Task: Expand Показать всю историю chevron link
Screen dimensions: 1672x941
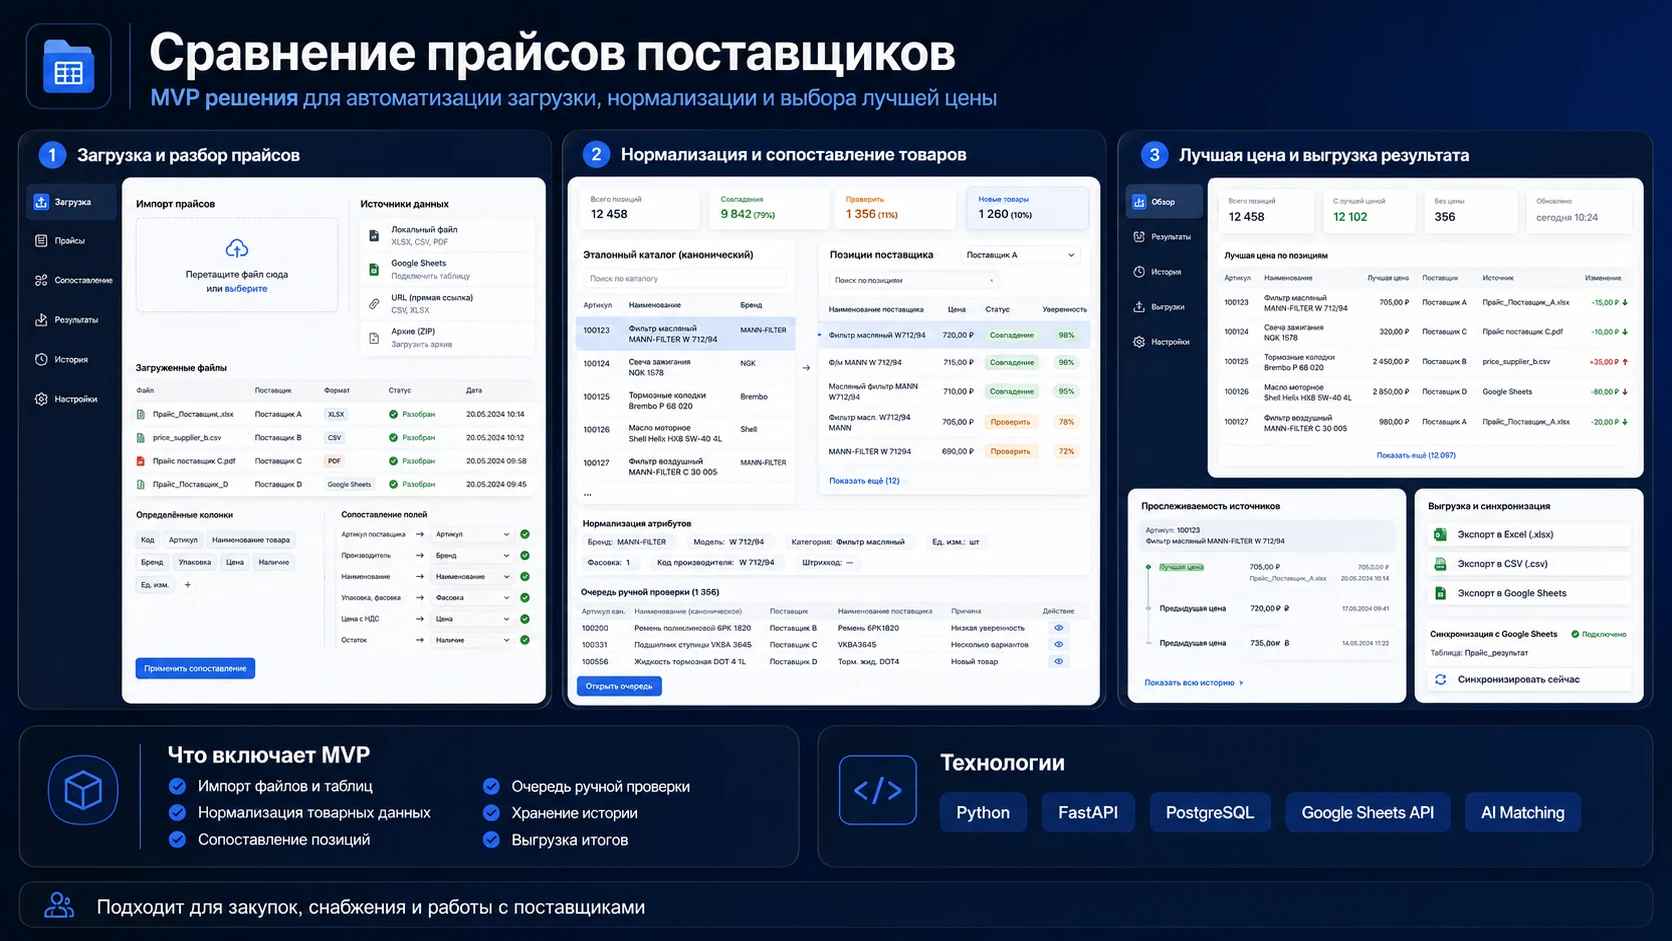Action: 1194,683
